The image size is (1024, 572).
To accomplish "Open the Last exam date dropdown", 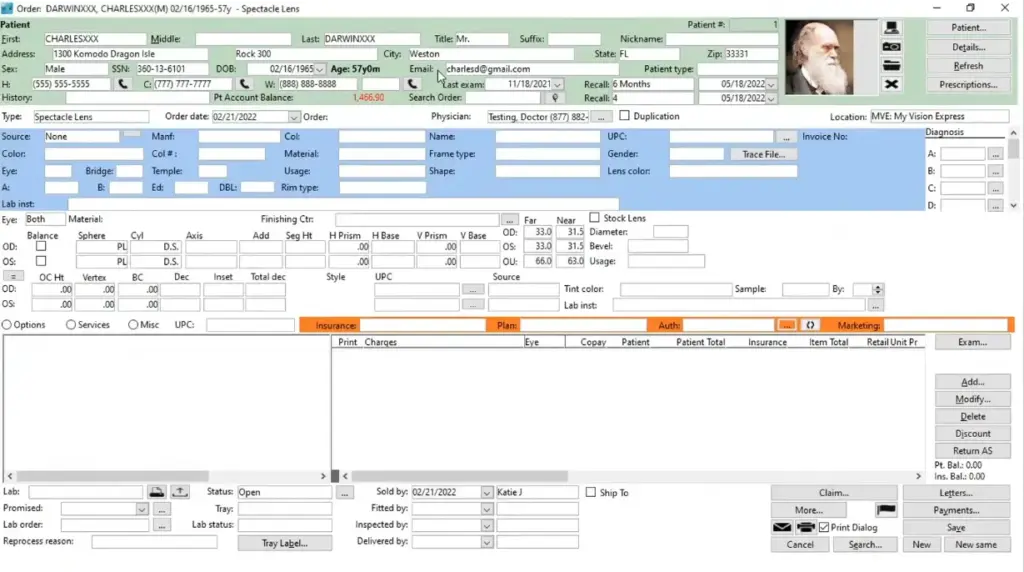I will [557, 84].
